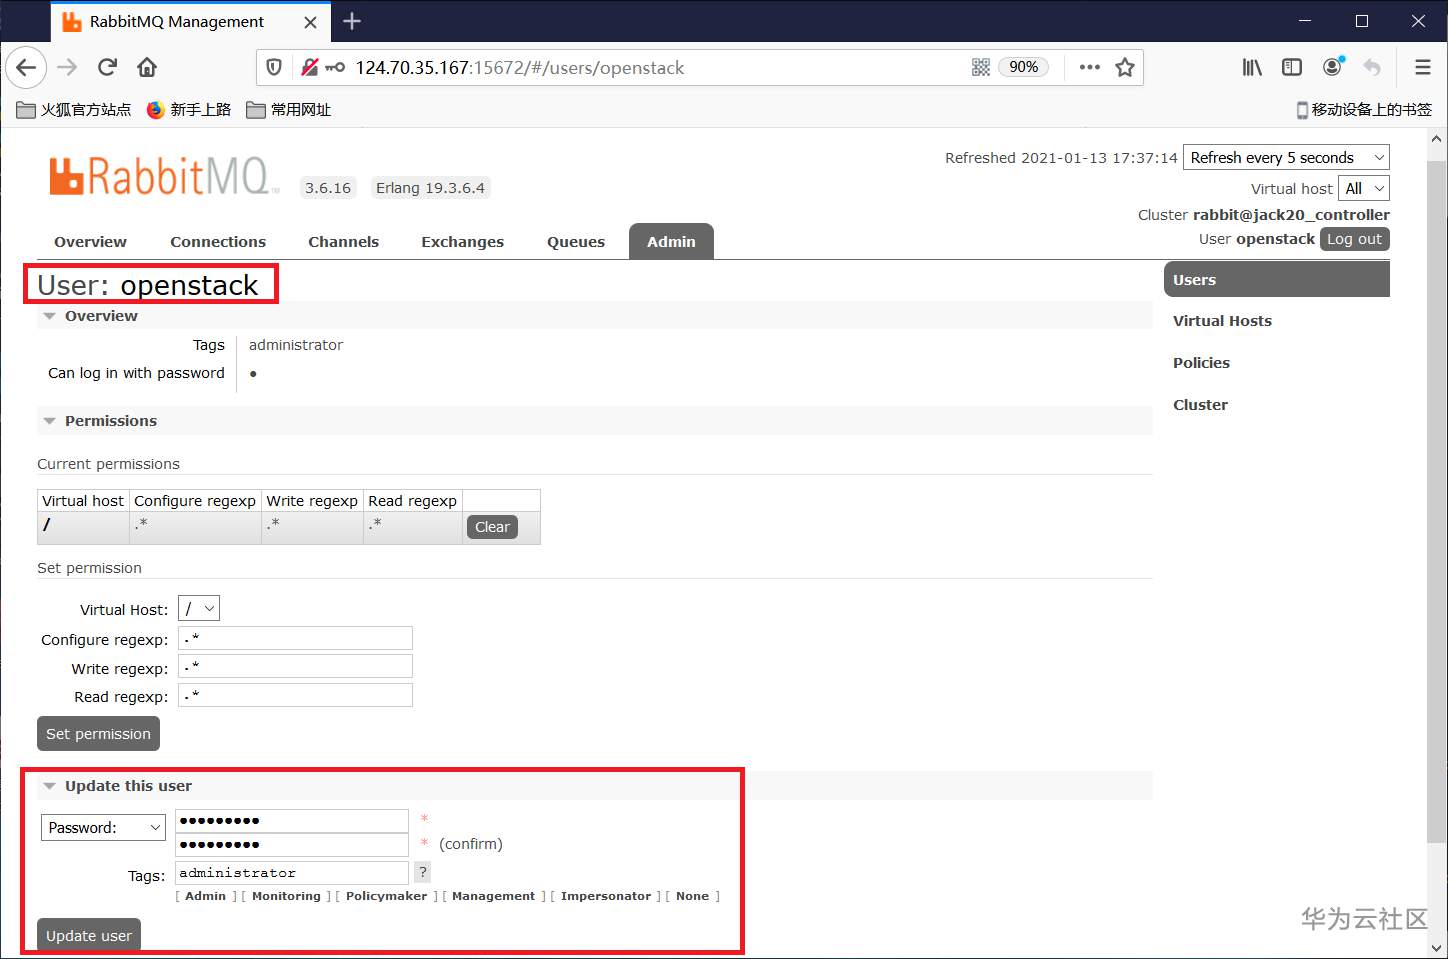Click the / virtual host table cell
The image size is (1448, 959).
(83, 527)
